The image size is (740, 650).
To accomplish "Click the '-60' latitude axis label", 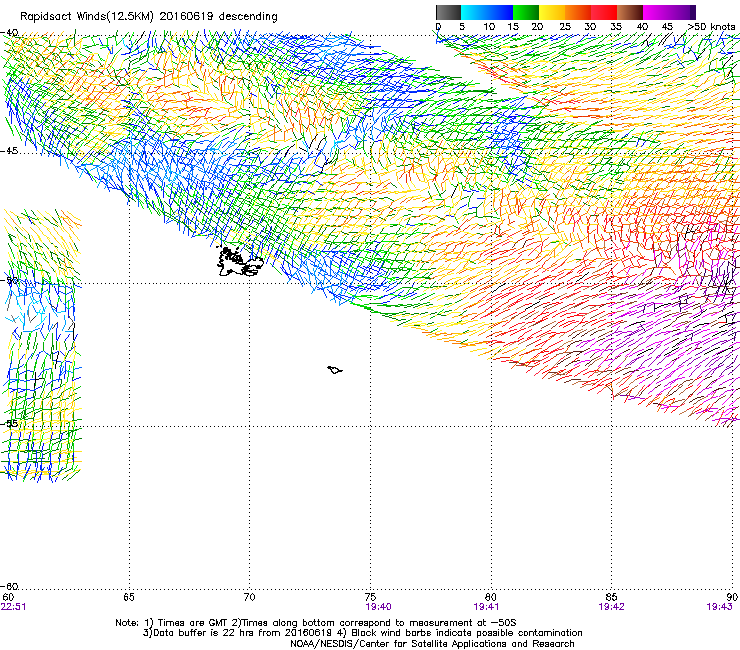I will coord(9,586).
